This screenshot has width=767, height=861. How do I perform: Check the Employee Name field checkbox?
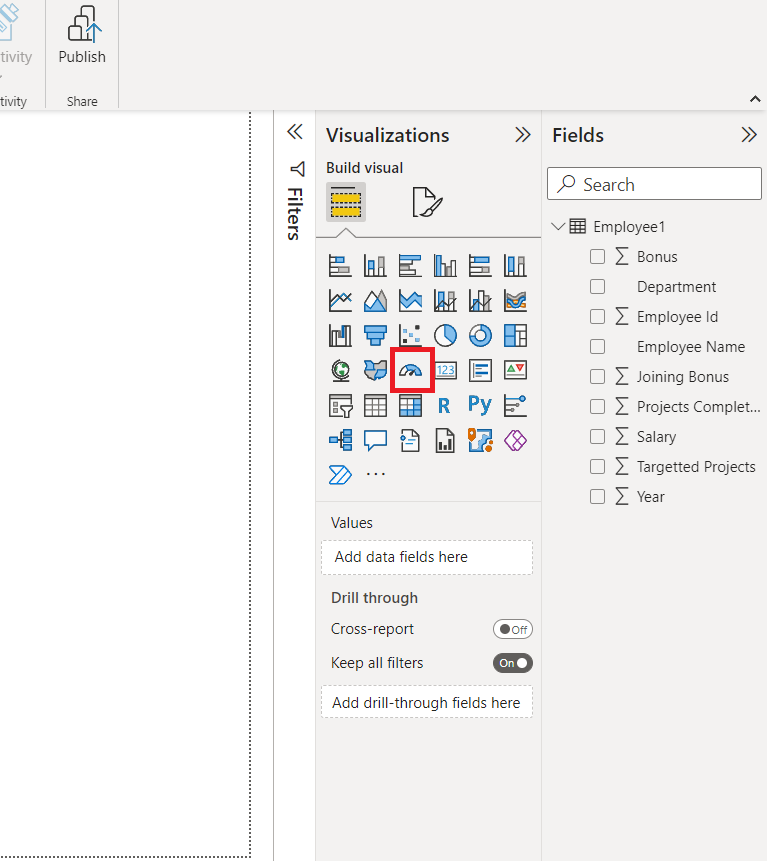[x=597, y=346]
